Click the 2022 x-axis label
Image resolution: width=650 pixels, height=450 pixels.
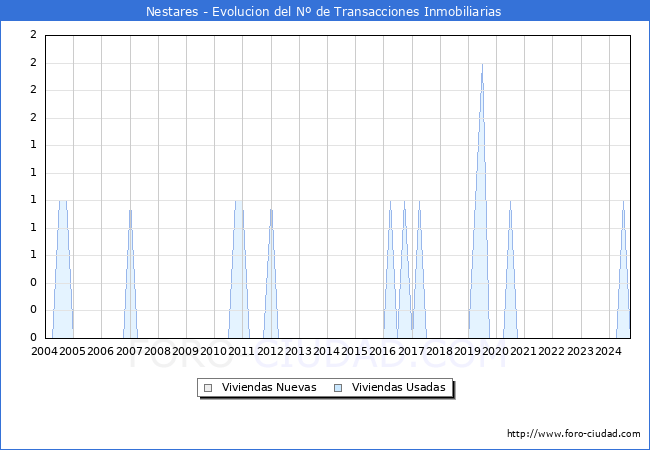(551, 351)
